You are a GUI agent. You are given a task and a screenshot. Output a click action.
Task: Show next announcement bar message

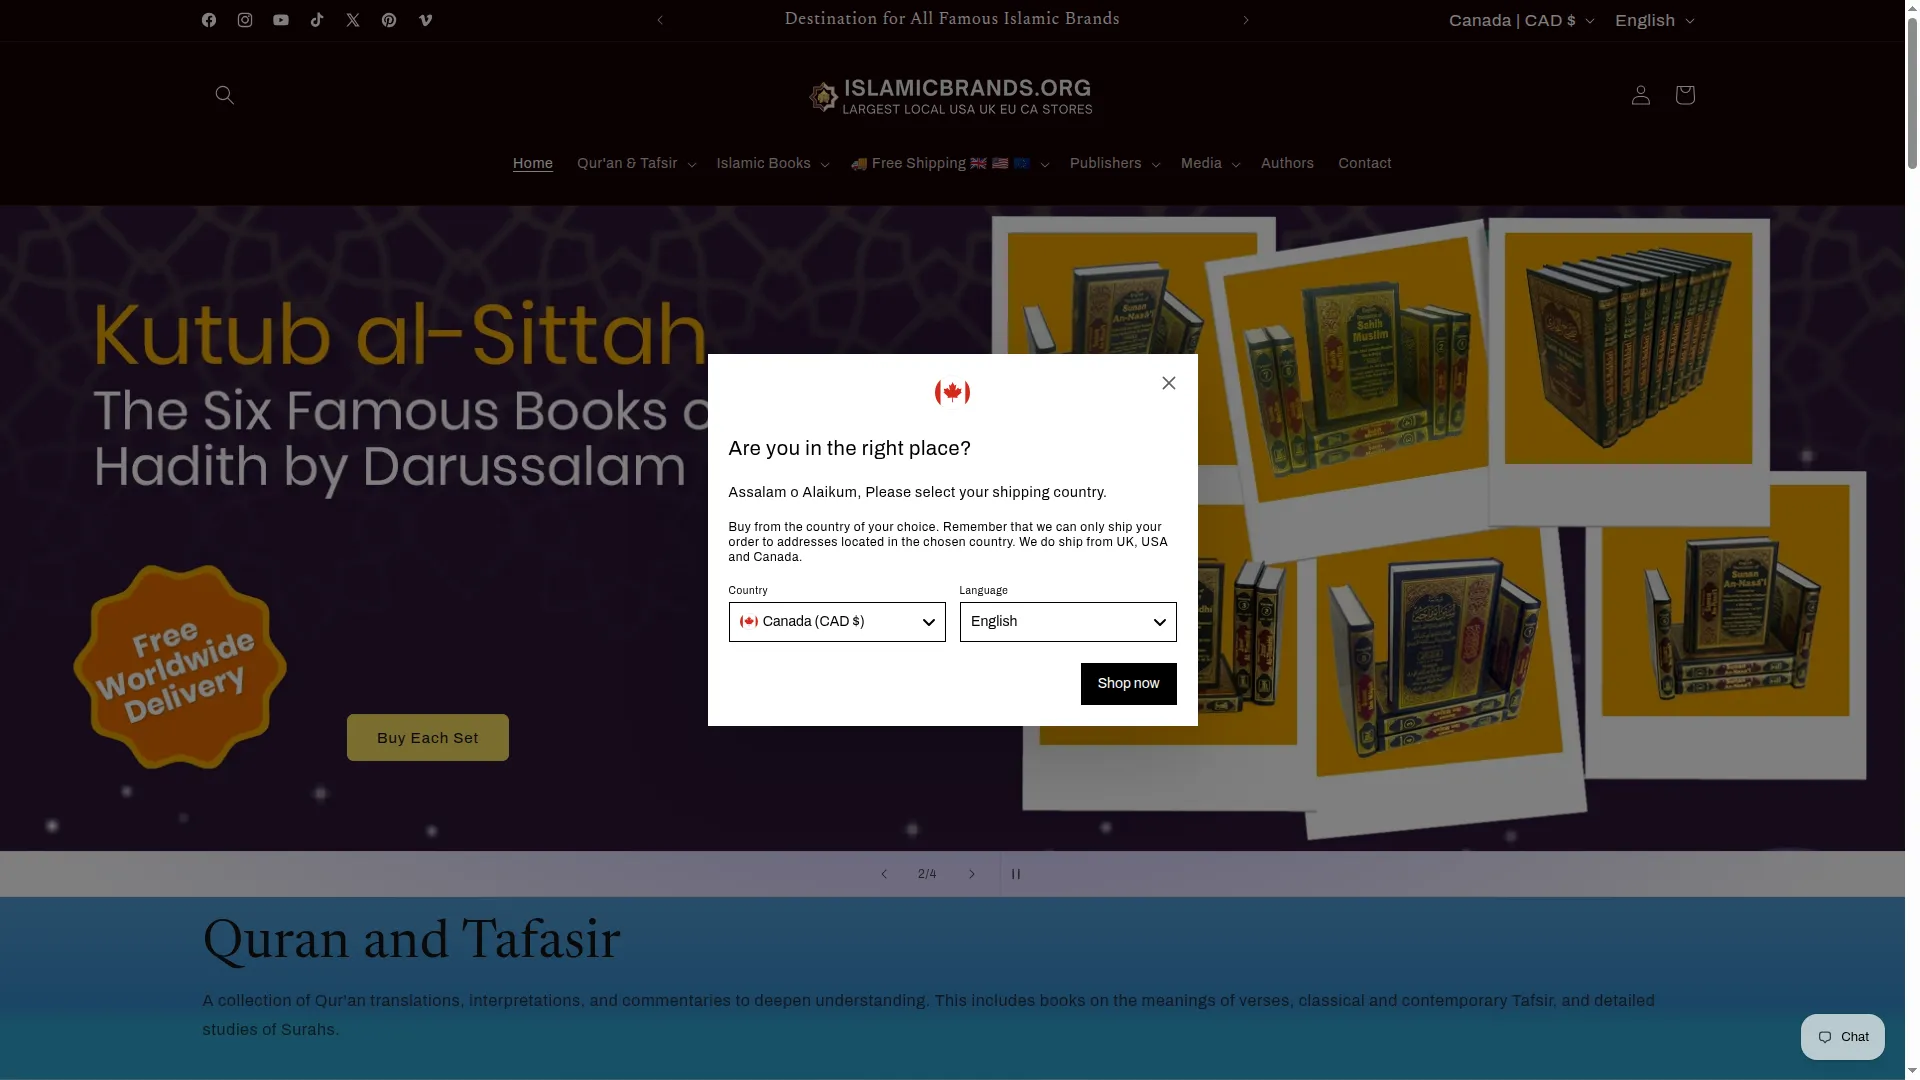pyautogui.click(x=1246, y=20)
